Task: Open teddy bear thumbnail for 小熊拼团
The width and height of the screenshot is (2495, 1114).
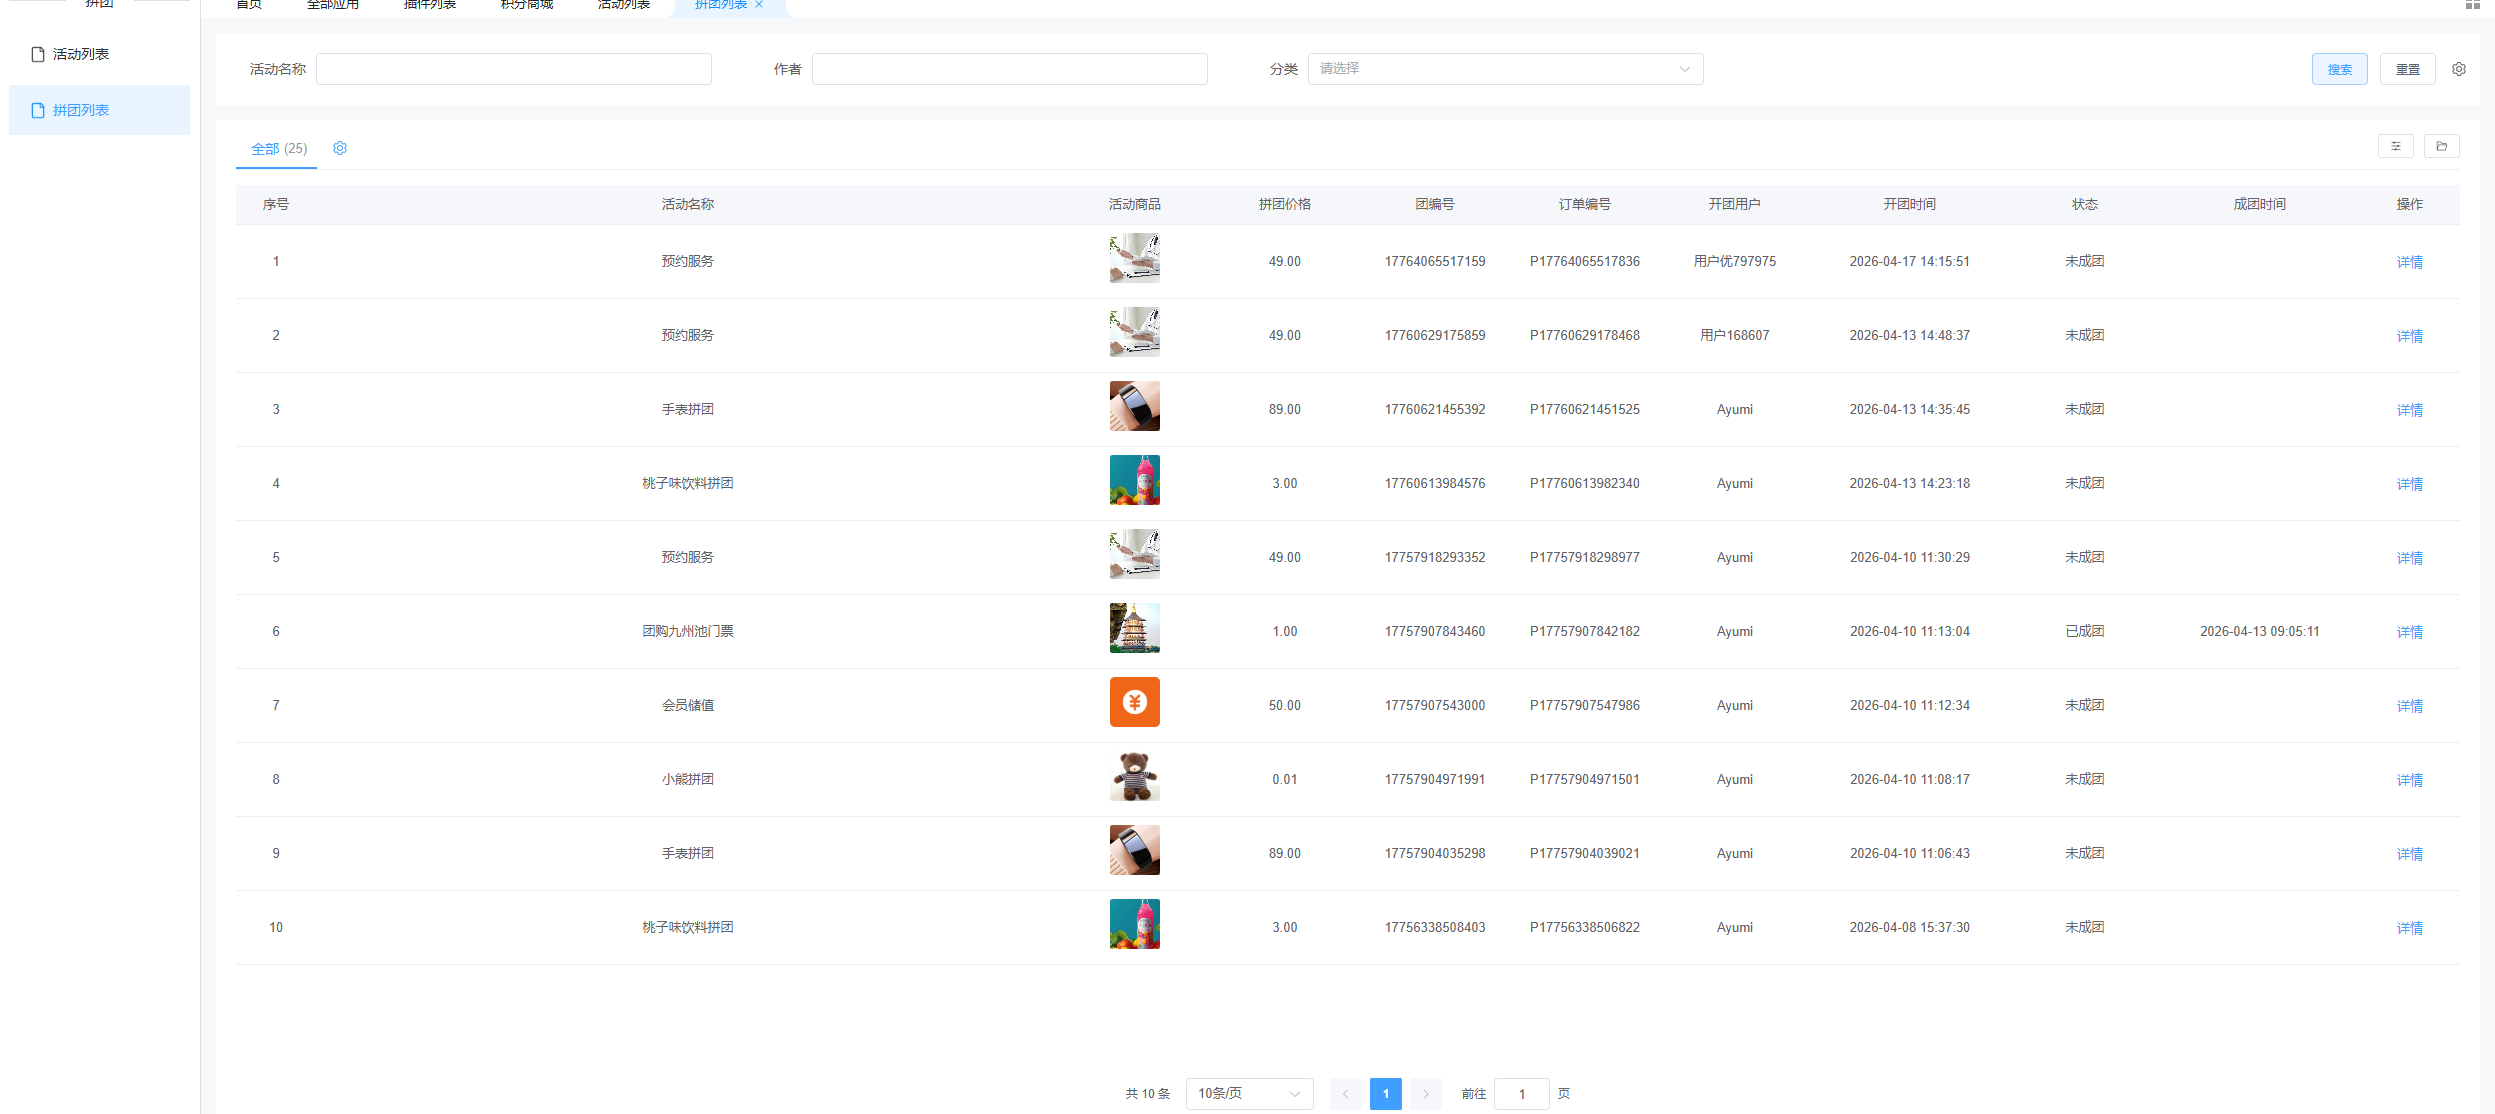Action: click(1135, 776)
